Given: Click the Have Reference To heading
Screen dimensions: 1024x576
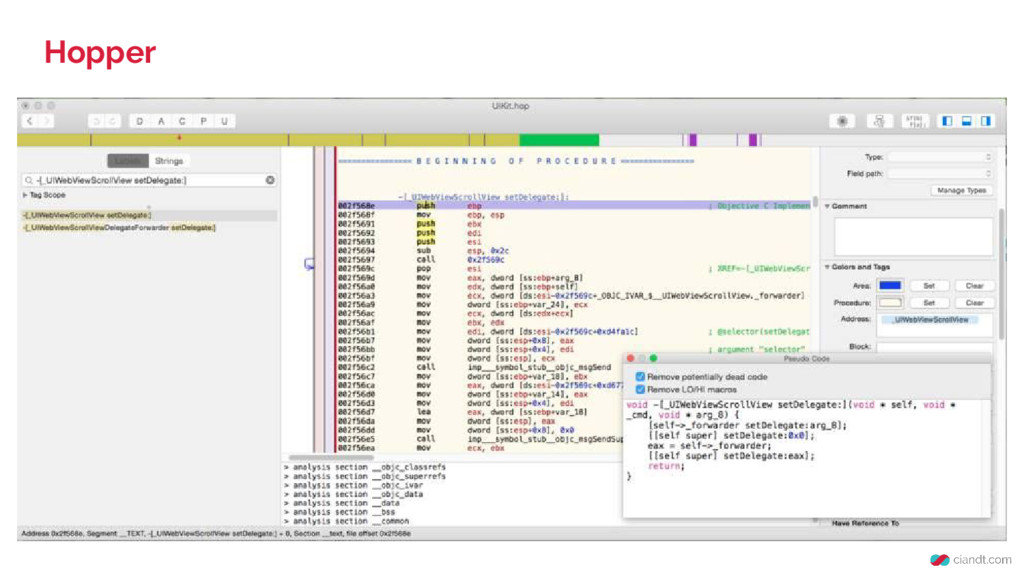Looking at the screenshot, I should (865, 524).
